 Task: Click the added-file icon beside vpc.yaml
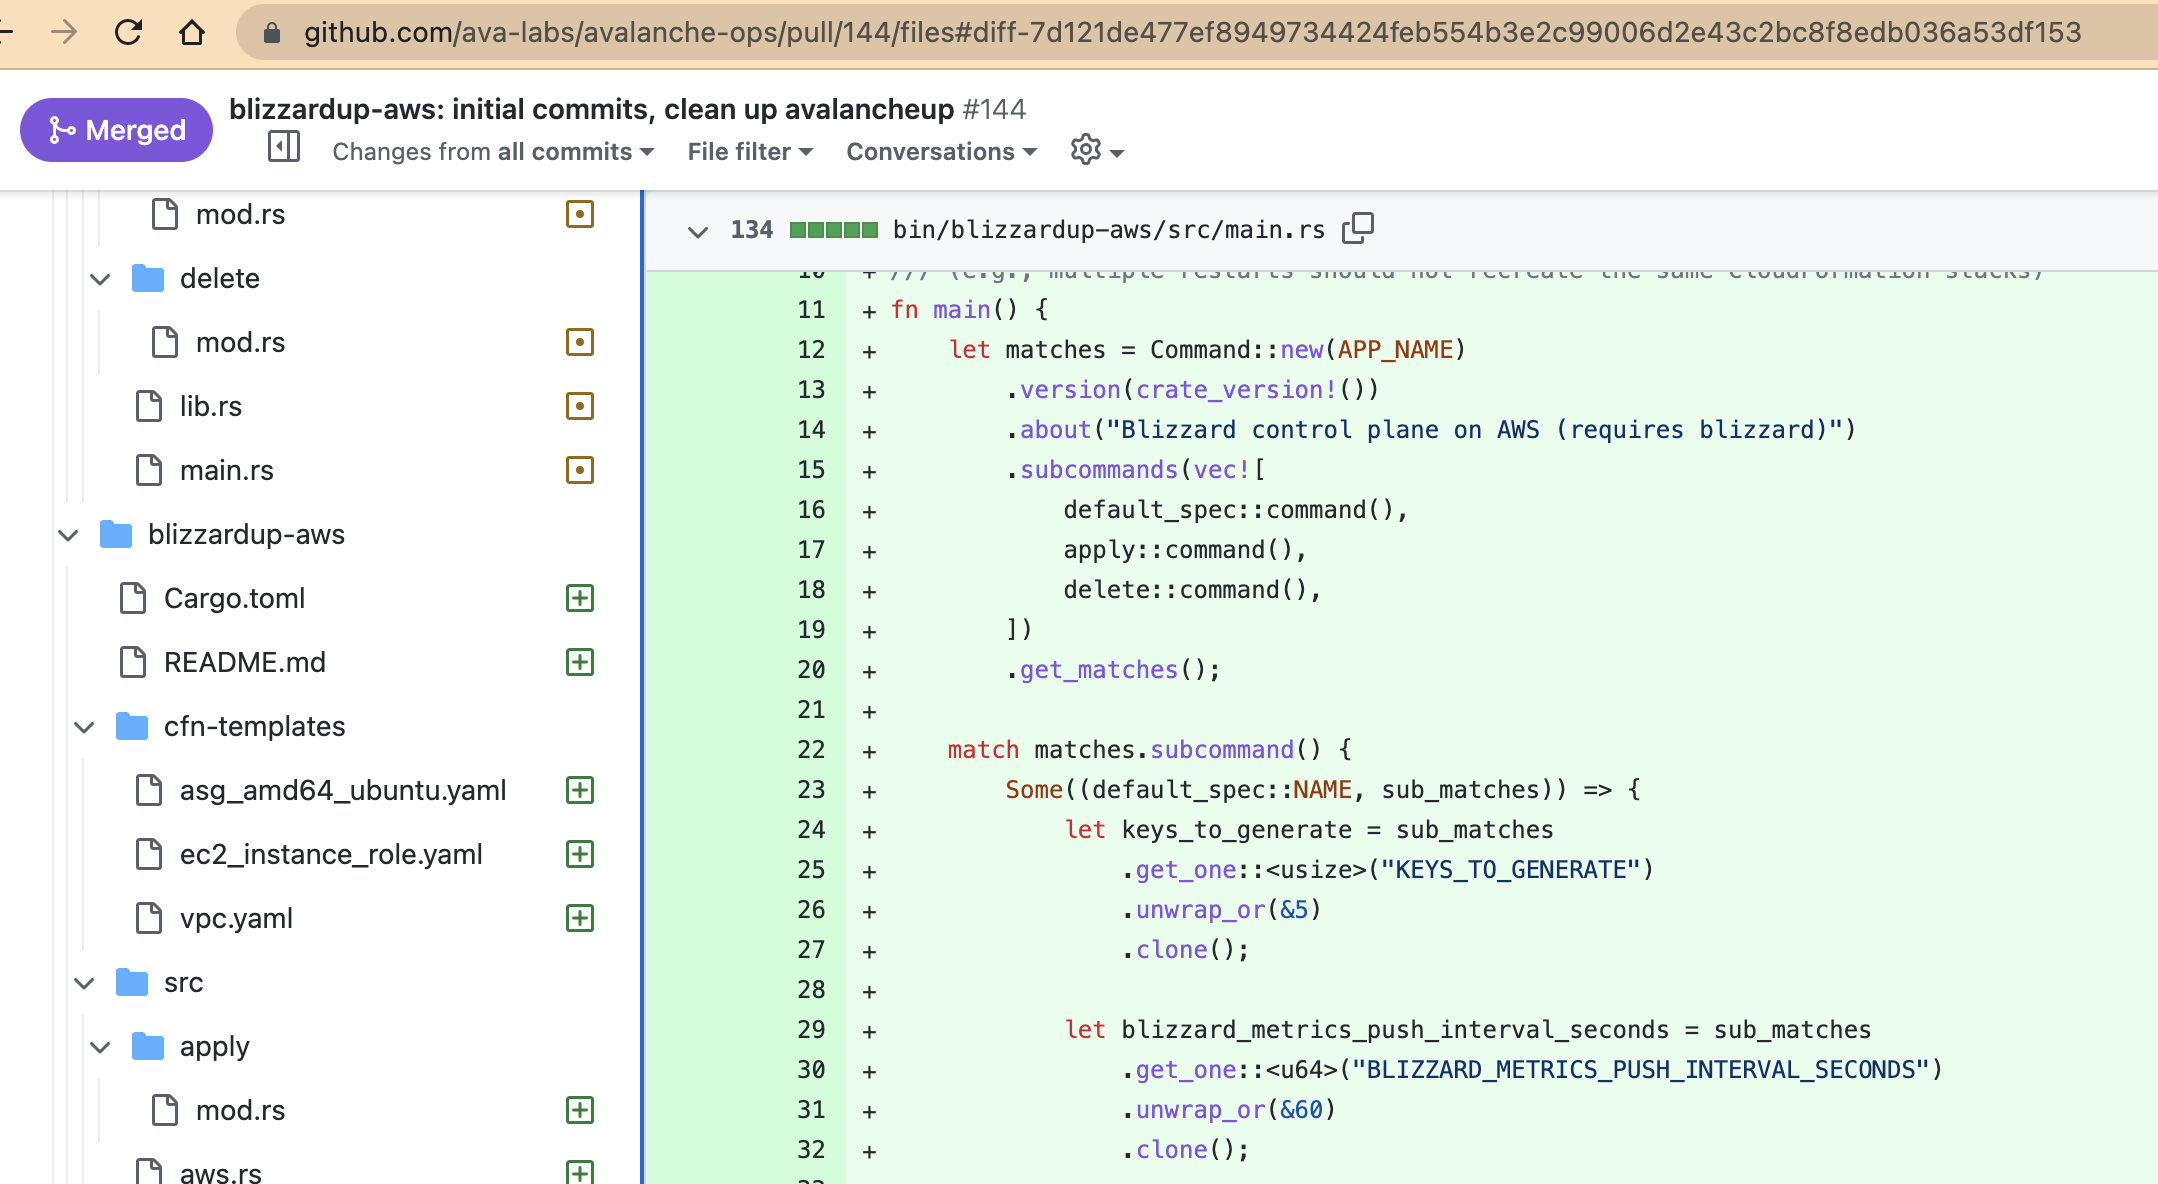pyautogui.click(x=580, y=918)
